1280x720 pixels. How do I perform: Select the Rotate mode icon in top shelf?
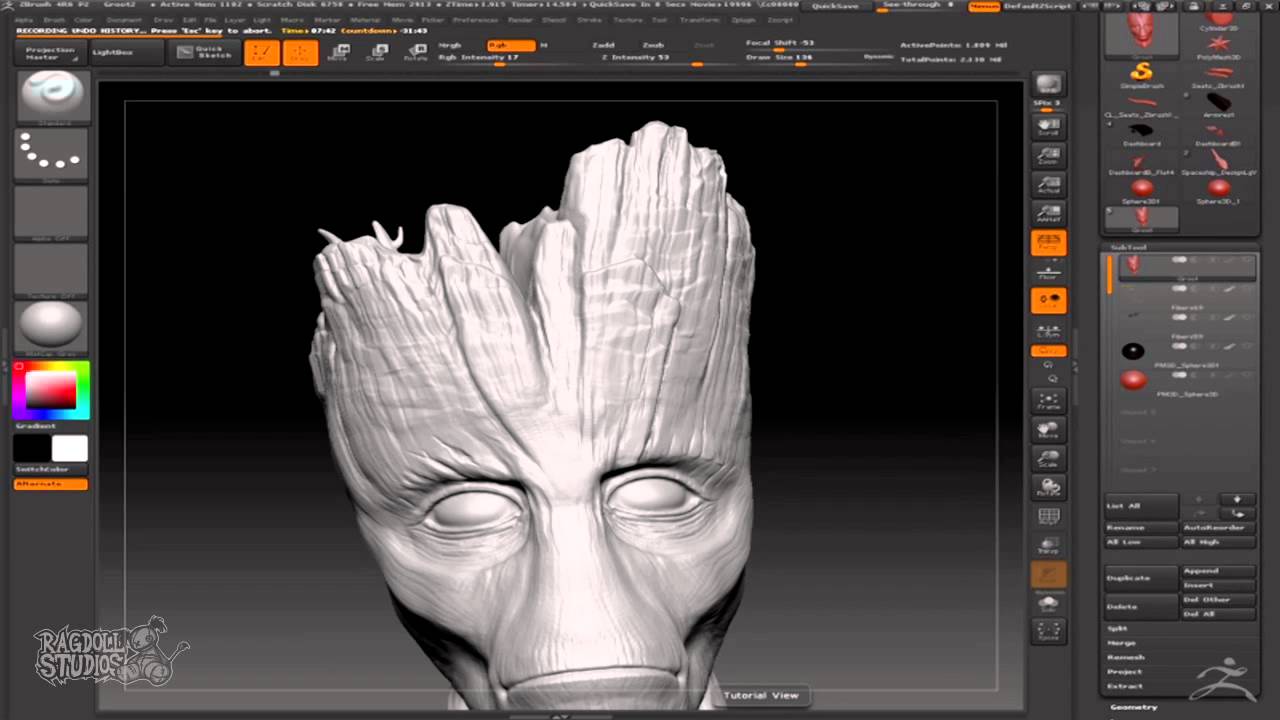click(415, 53)
